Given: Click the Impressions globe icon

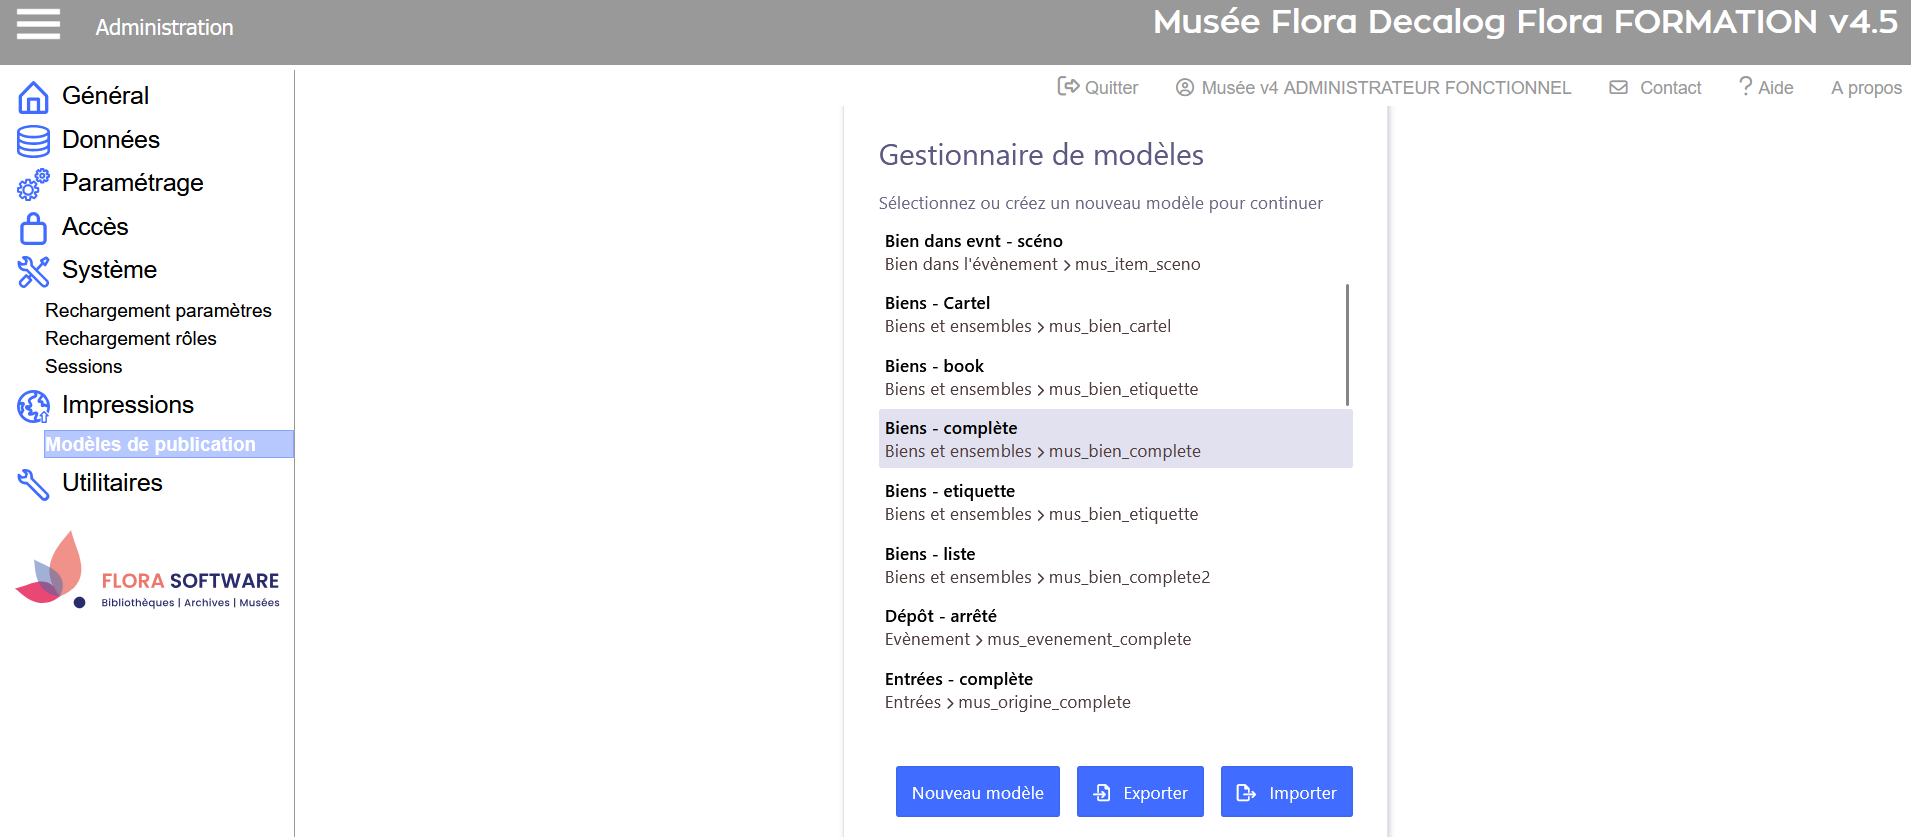Looking at the screenshot, I should [x=33, y=406].
